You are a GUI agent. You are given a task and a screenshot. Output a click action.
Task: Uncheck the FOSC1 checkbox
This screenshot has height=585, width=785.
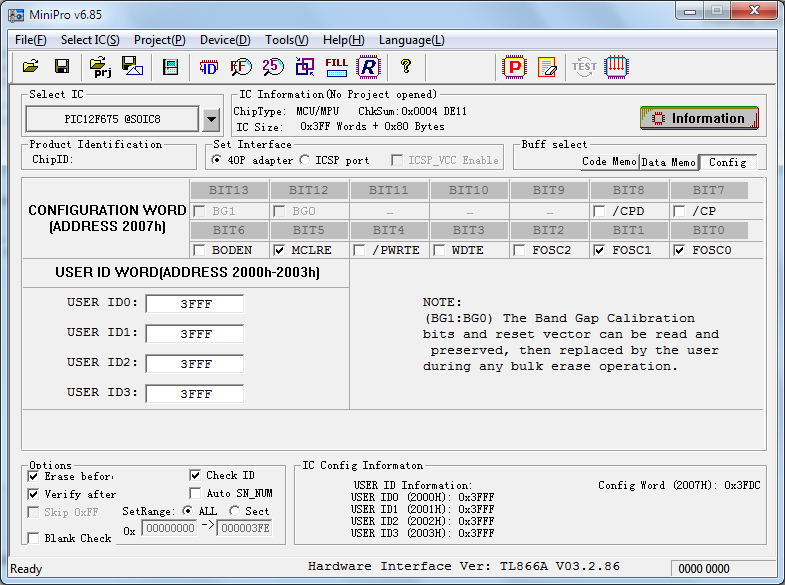click(599, 250)
